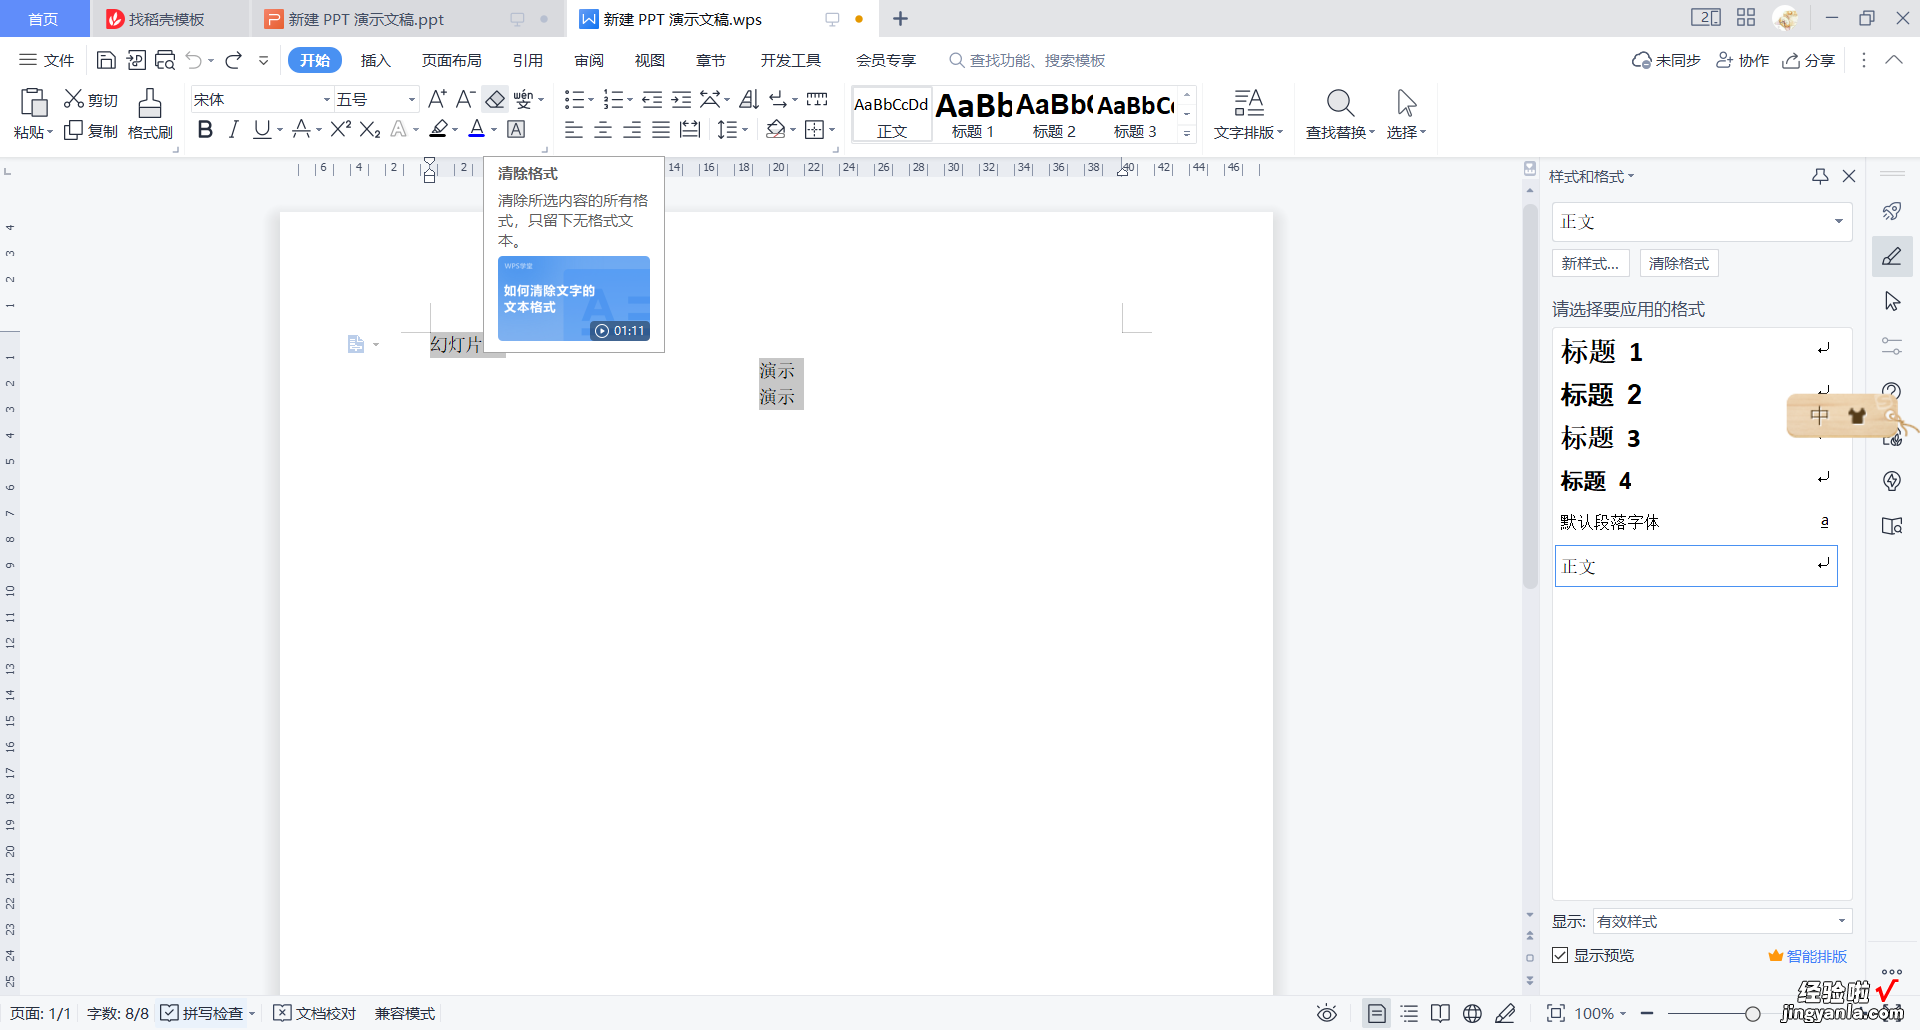Click the Bold formatting icon
1920x1030 pixels.
pos(205,129)
